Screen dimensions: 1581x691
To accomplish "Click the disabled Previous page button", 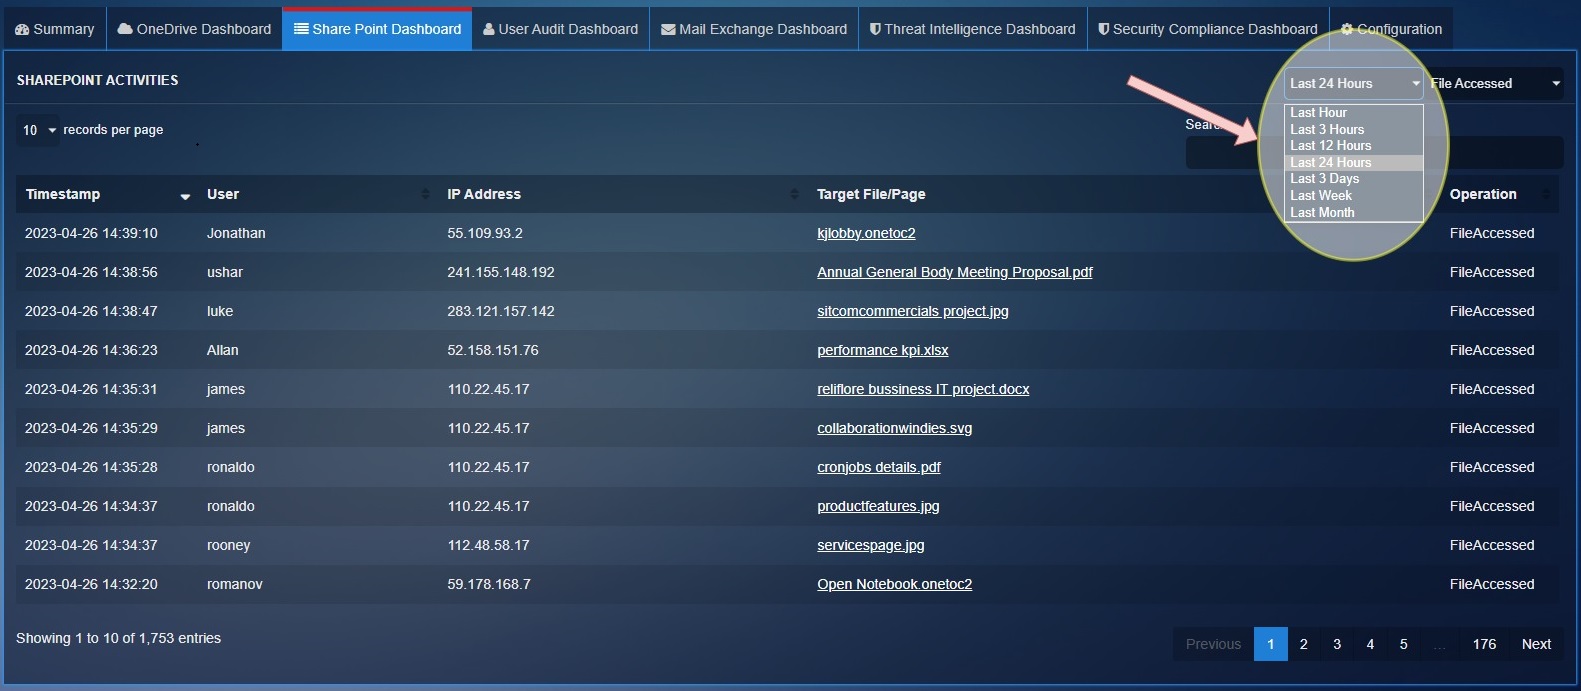I will pyautogui.click(x=1213, y=644).
